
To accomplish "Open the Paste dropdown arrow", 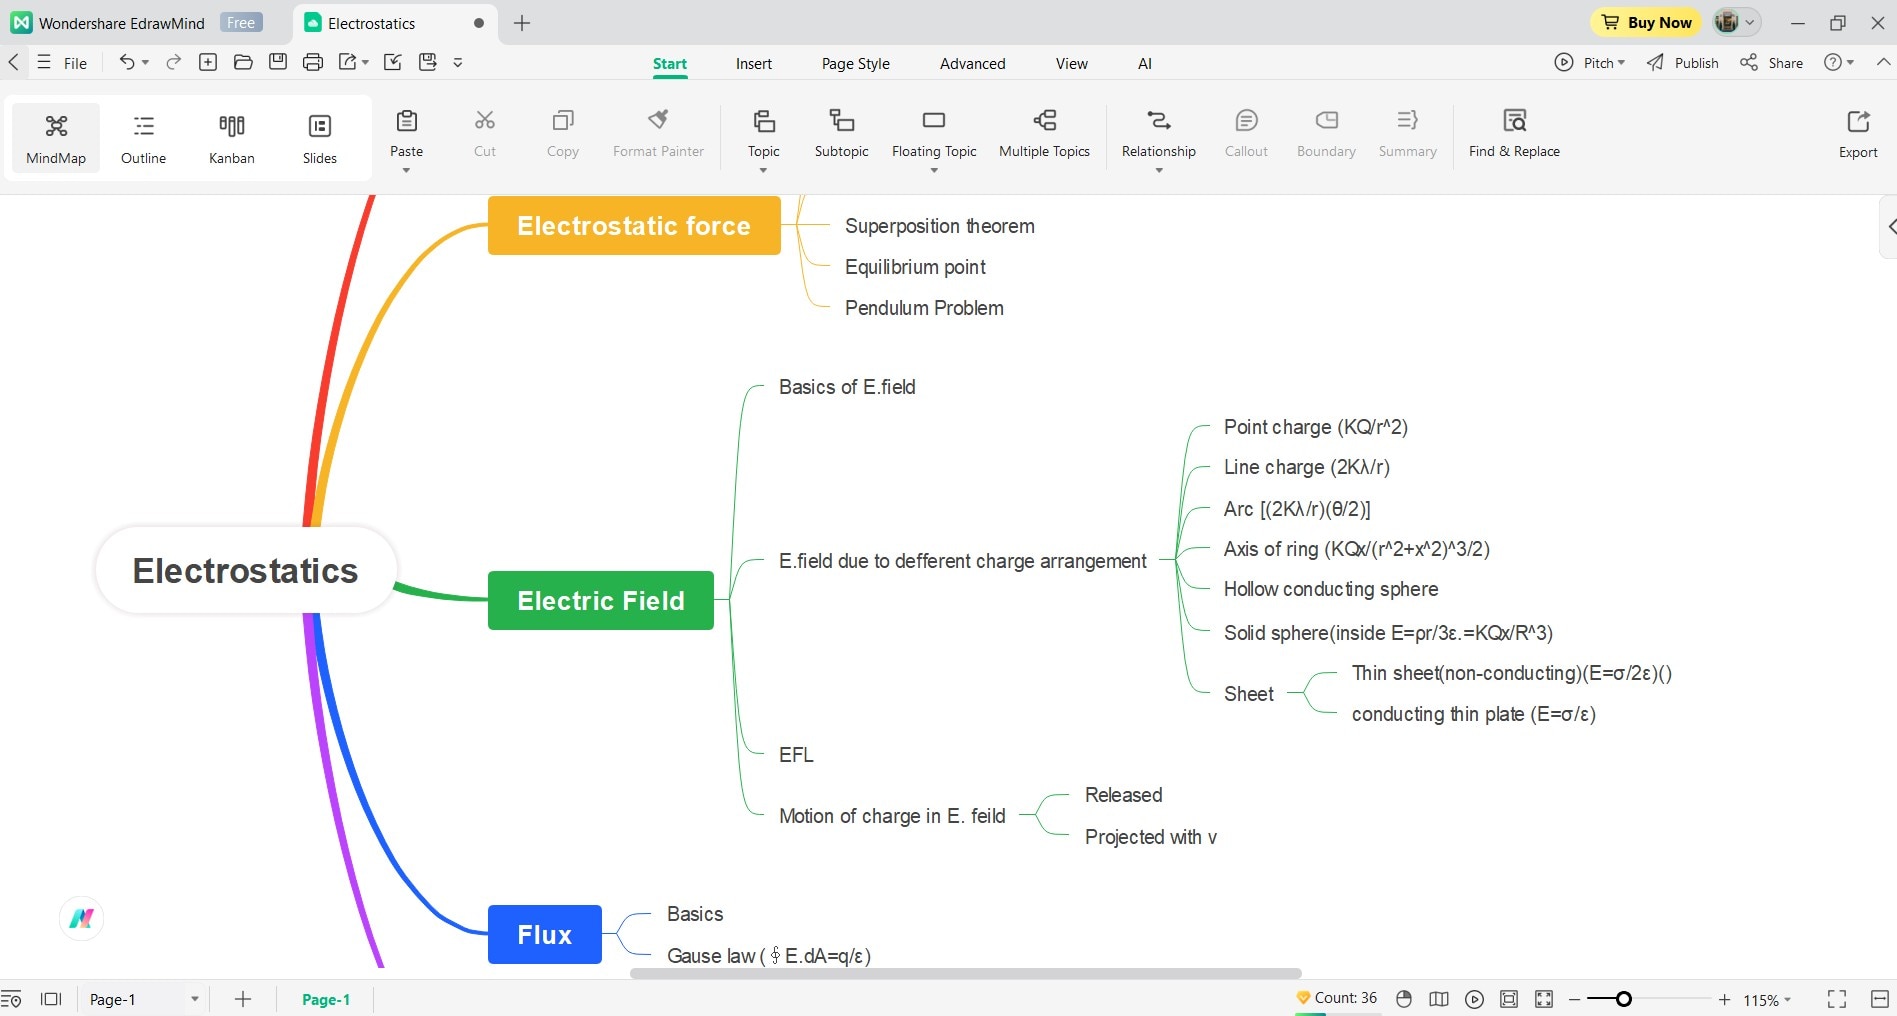I will 406,171.
